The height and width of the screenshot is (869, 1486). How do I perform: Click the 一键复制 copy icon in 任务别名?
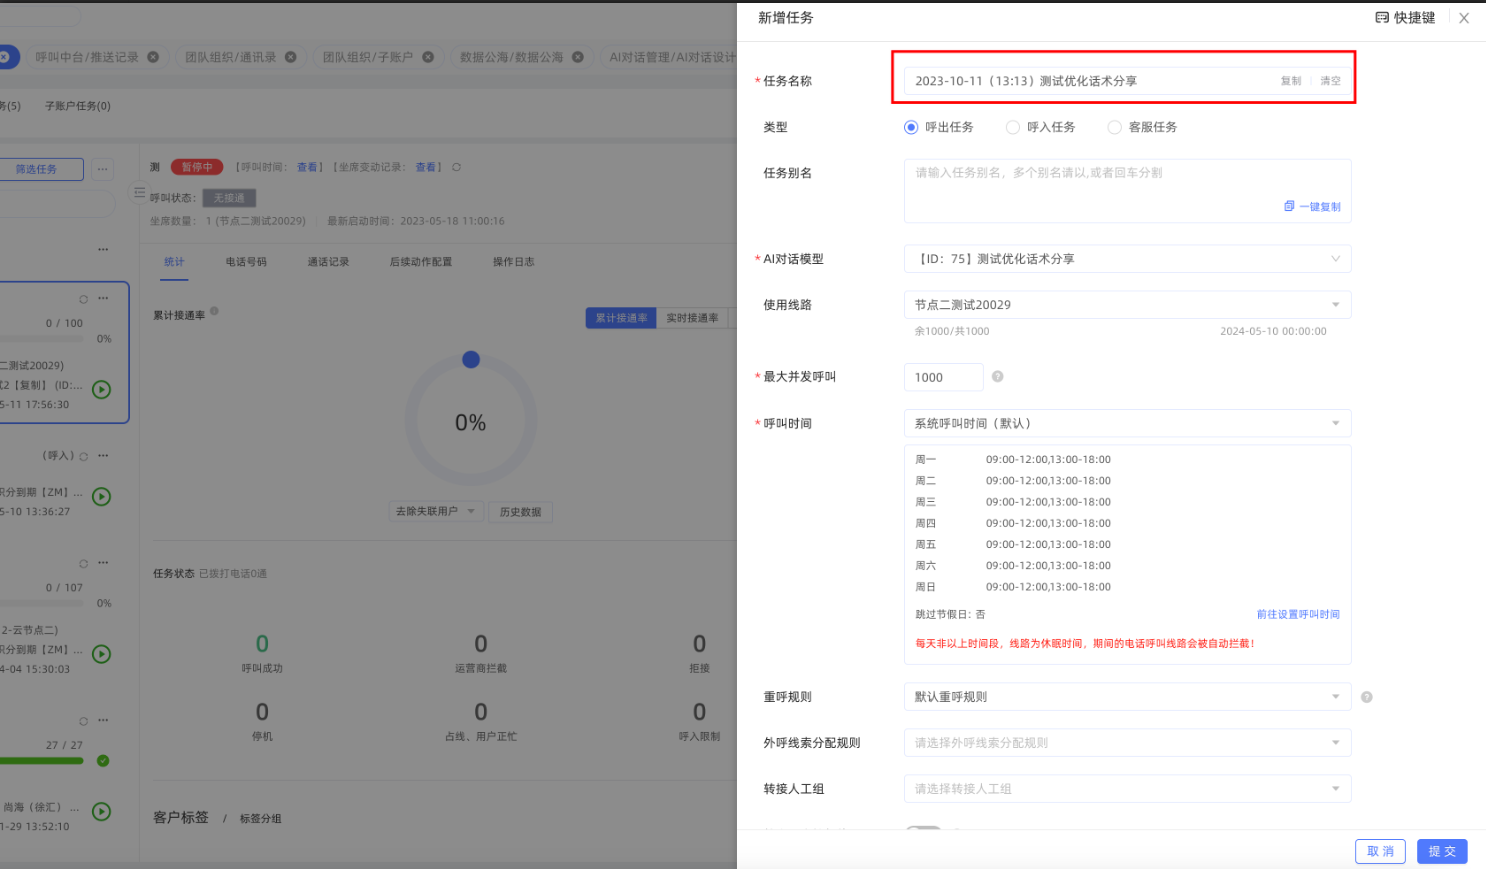pyautogui.click(x=1289, y=206)
